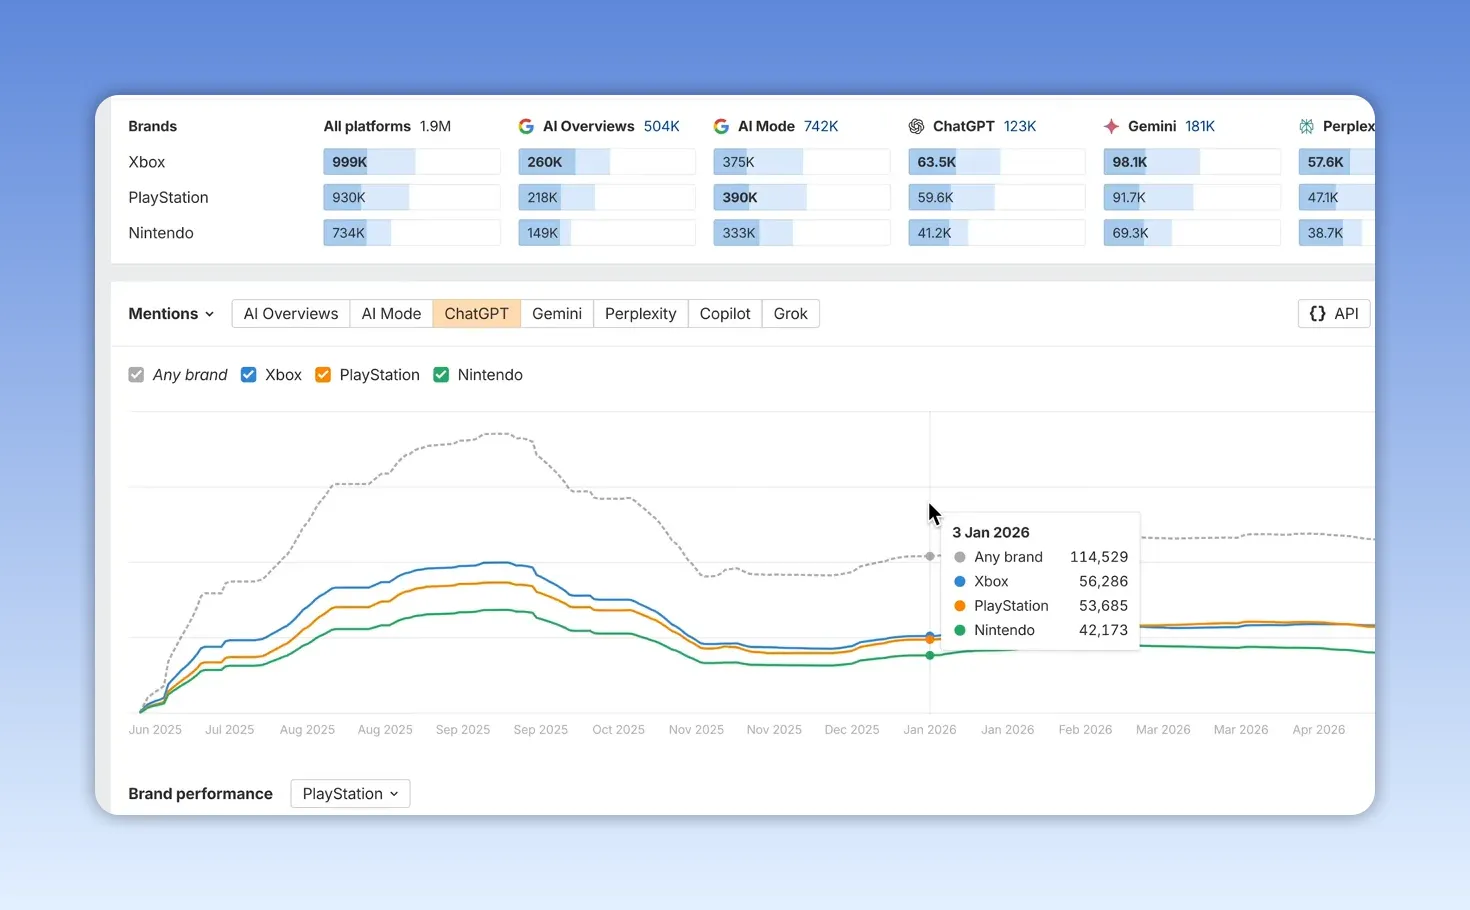Click the API button
Screen dimensions: 1470x910
click(x=1334, y=314)
